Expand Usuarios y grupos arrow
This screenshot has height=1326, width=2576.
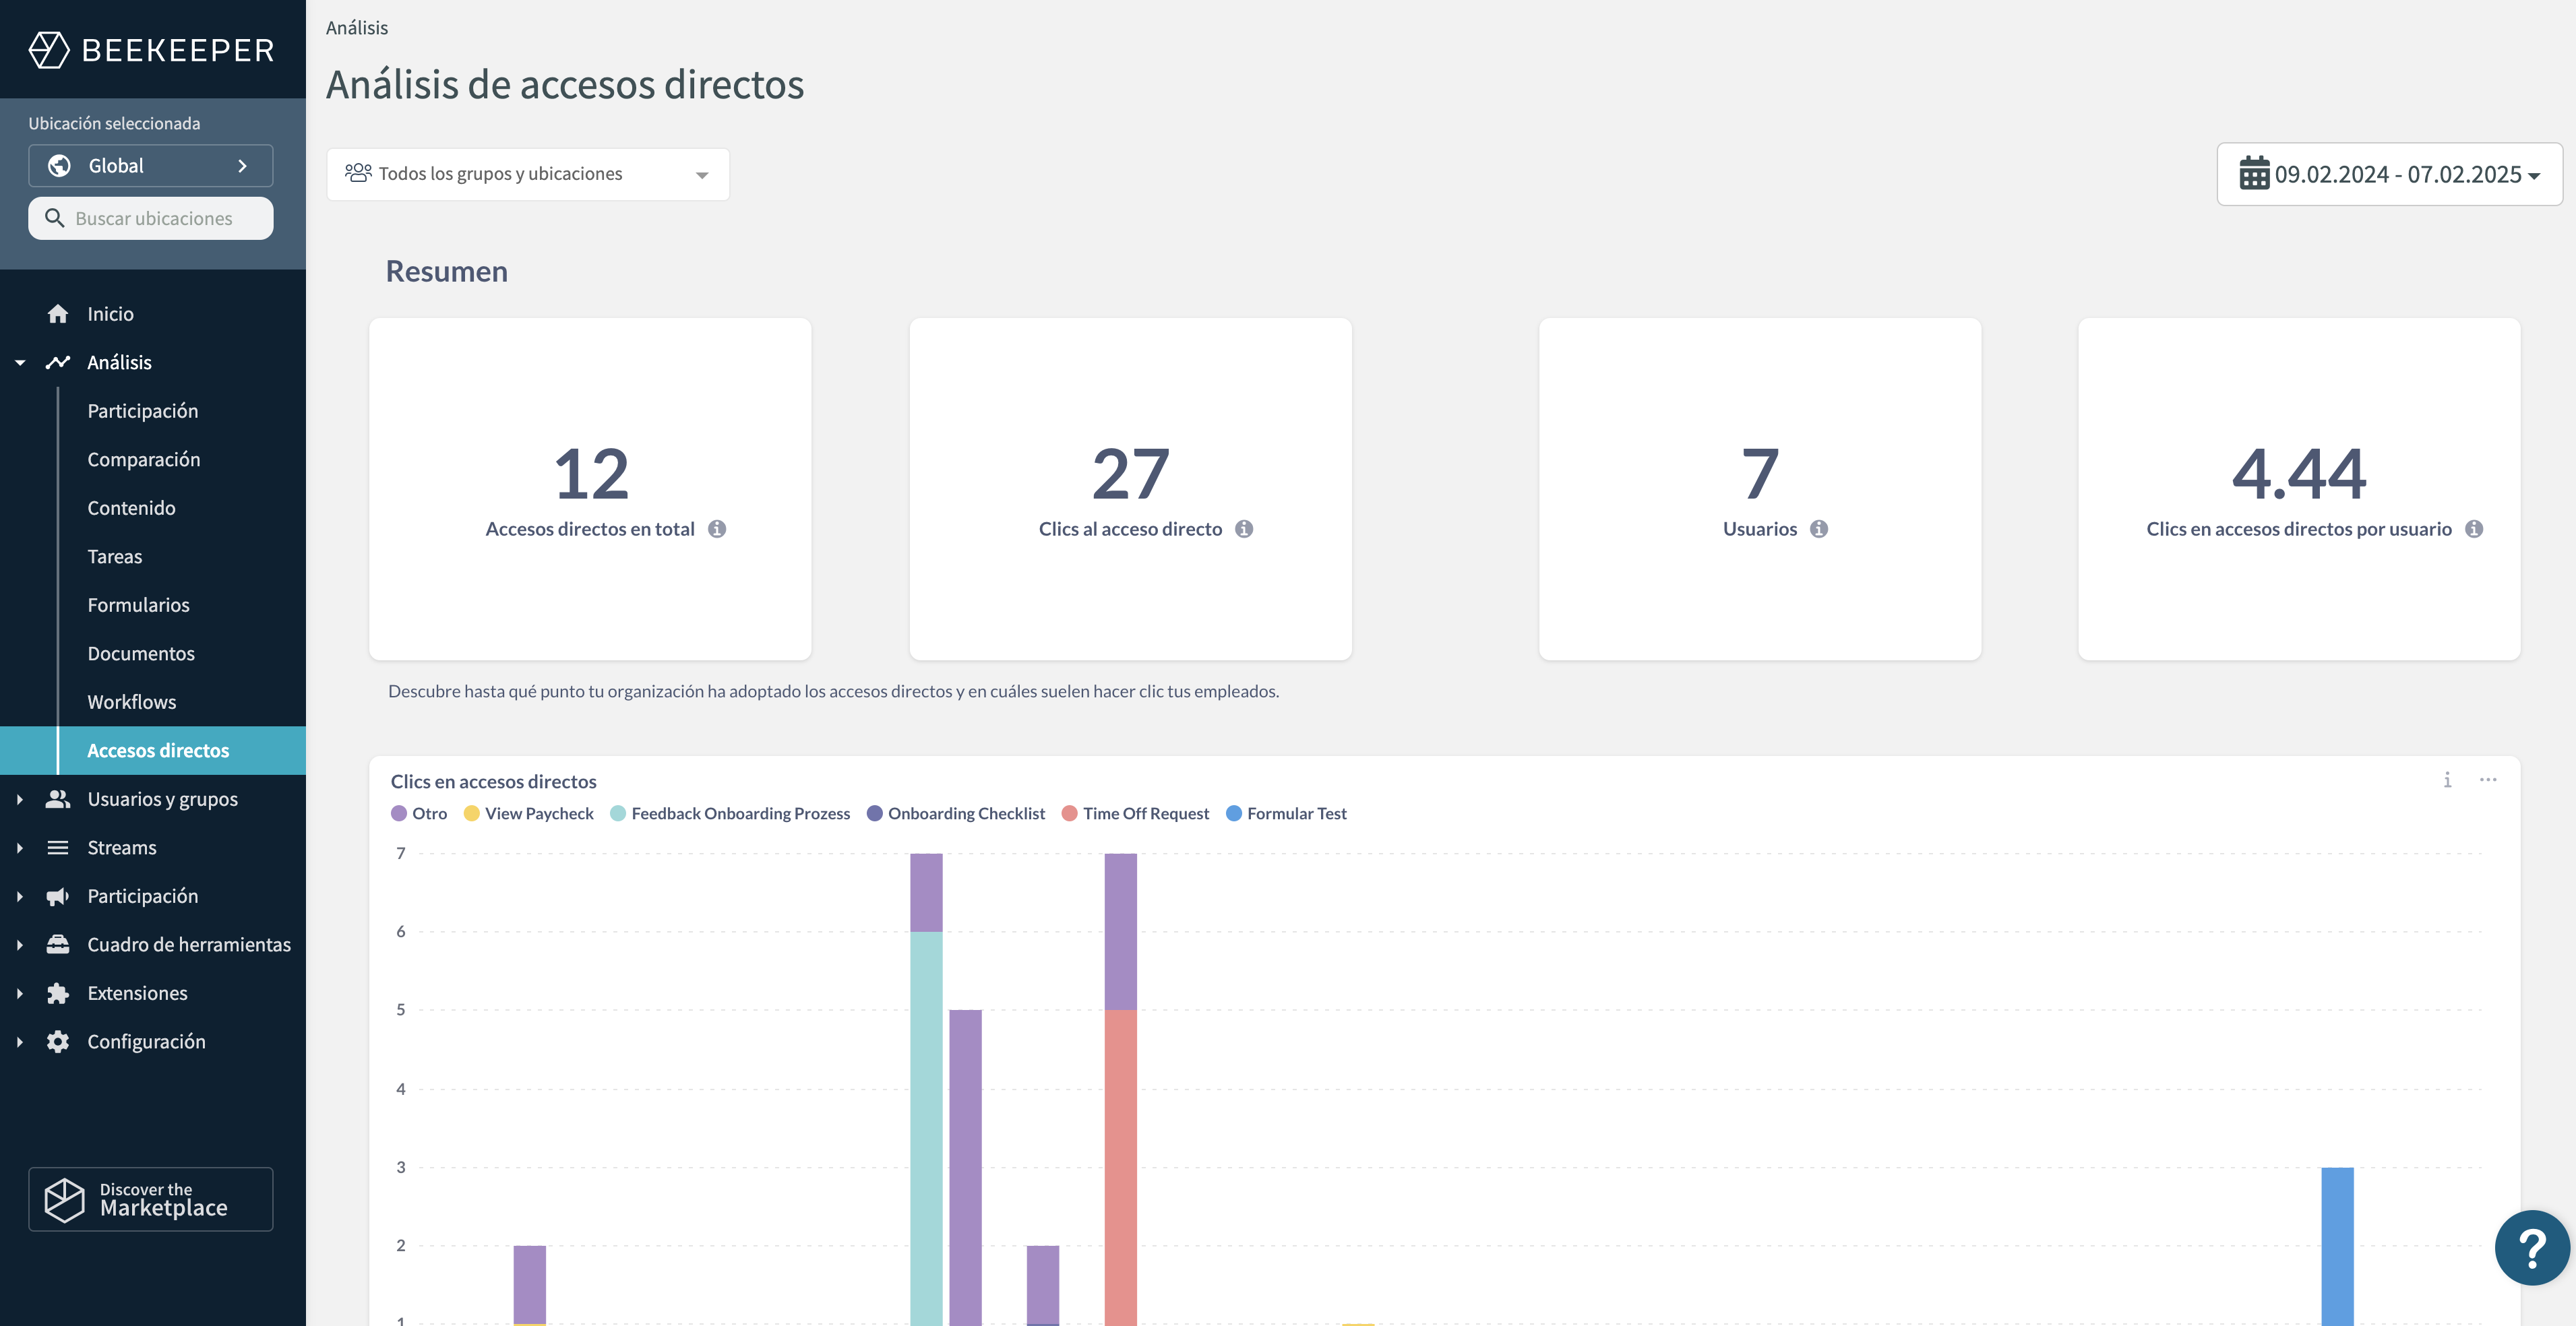click(x=20, y=799)
